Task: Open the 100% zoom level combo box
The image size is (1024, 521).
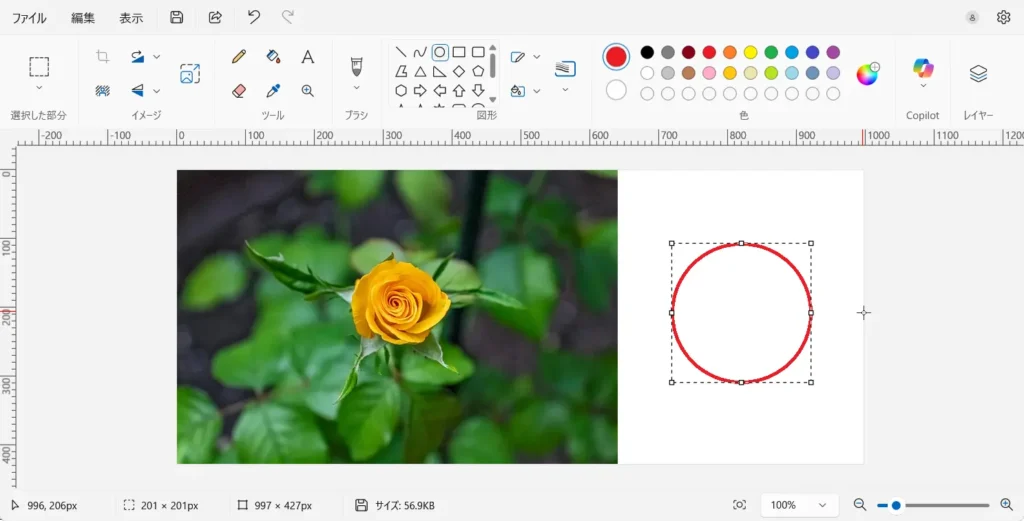Action: [799, 505]
